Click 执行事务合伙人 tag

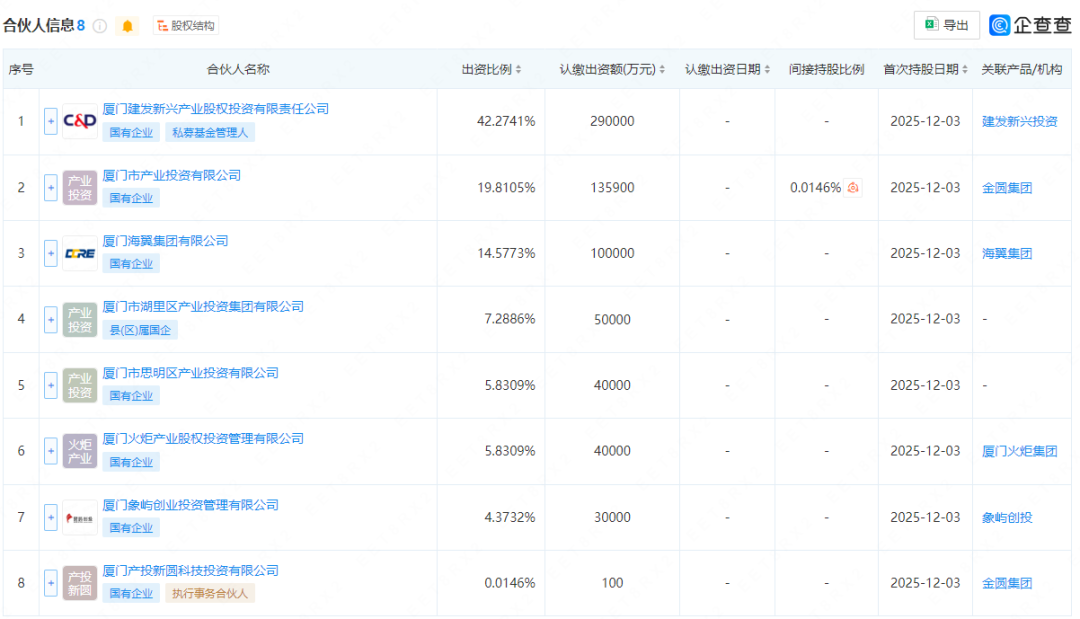tap(210, 594)
